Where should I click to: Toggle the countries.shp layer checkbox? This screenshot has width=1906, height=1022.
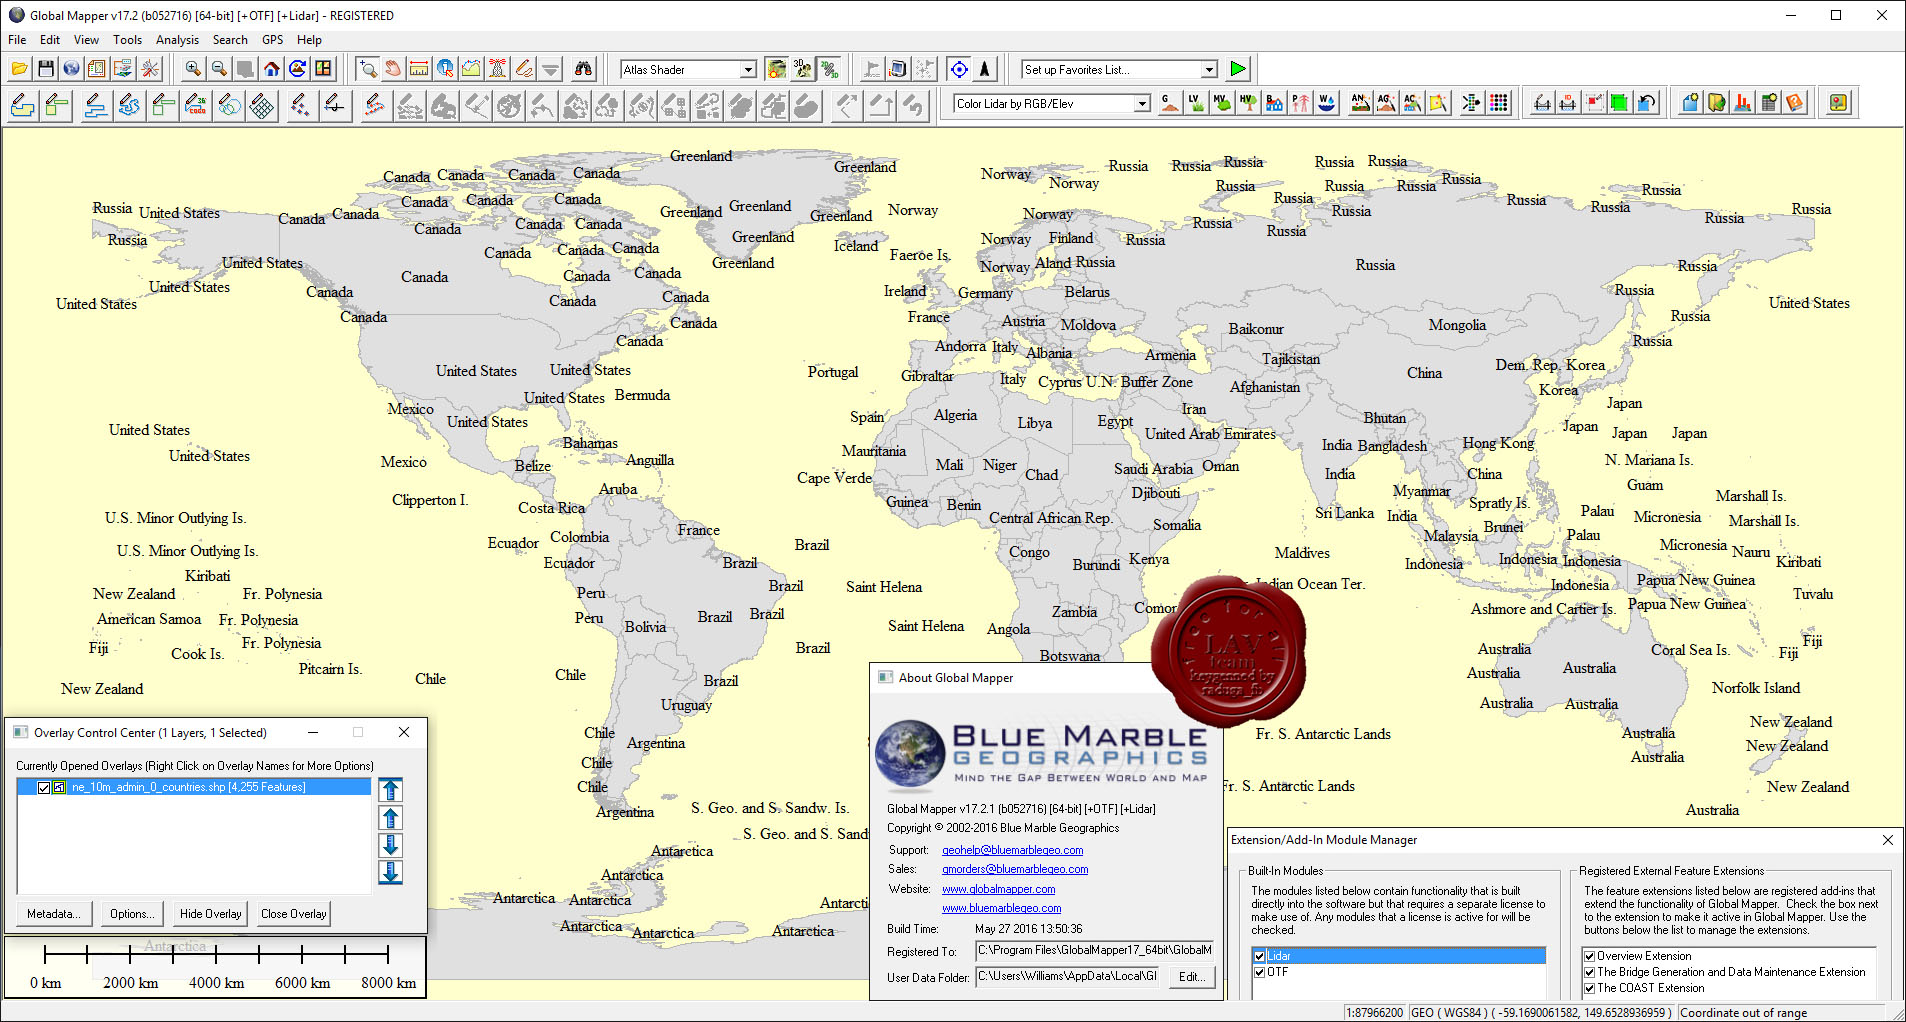click(44, 788)
